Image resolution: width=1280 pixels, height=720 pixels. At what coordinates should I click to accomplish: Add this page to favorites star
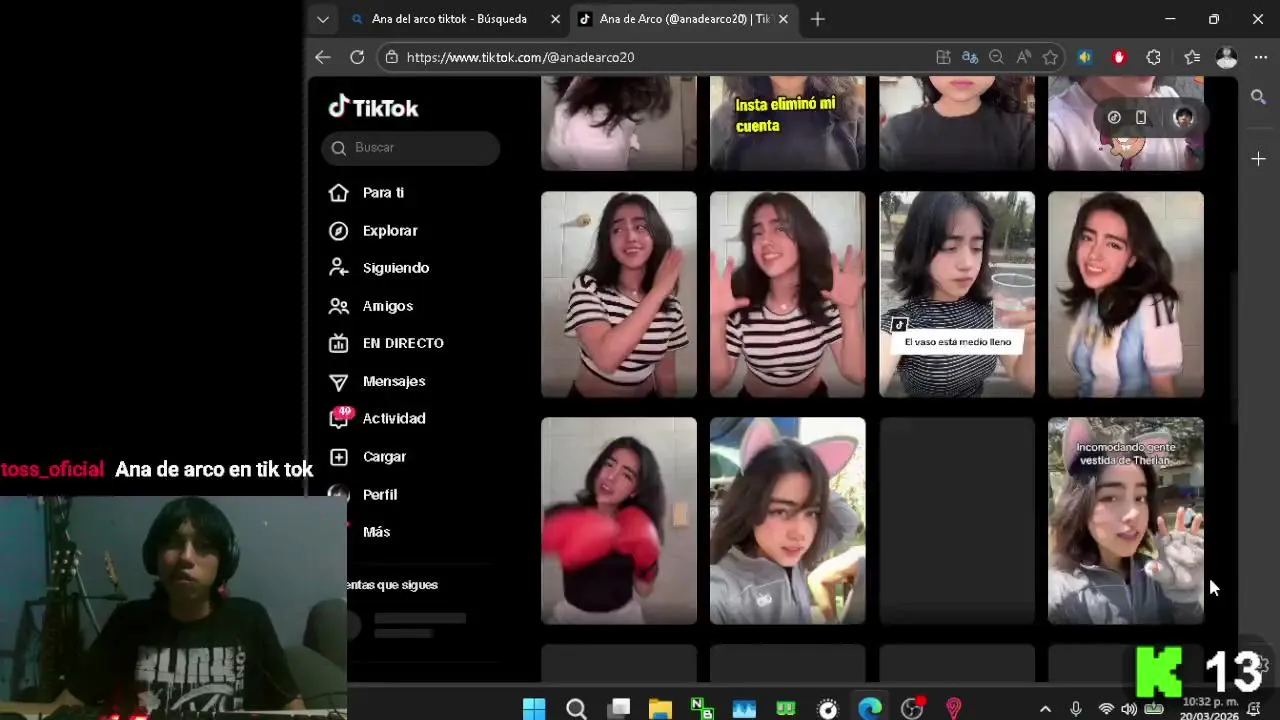(1050, 57)
